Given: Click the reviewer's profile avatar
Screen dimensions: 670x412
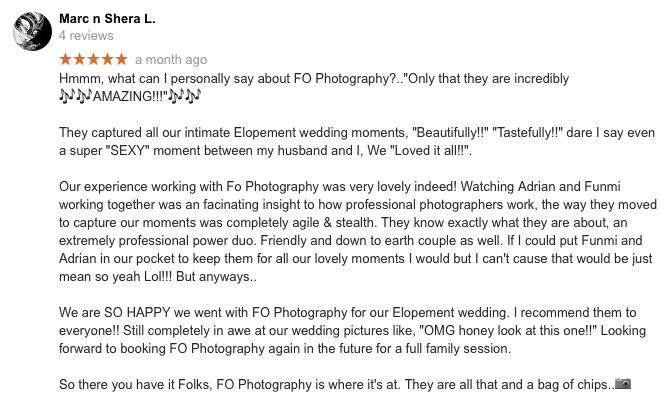Looking at the screenshot, I should pos(31,31).
